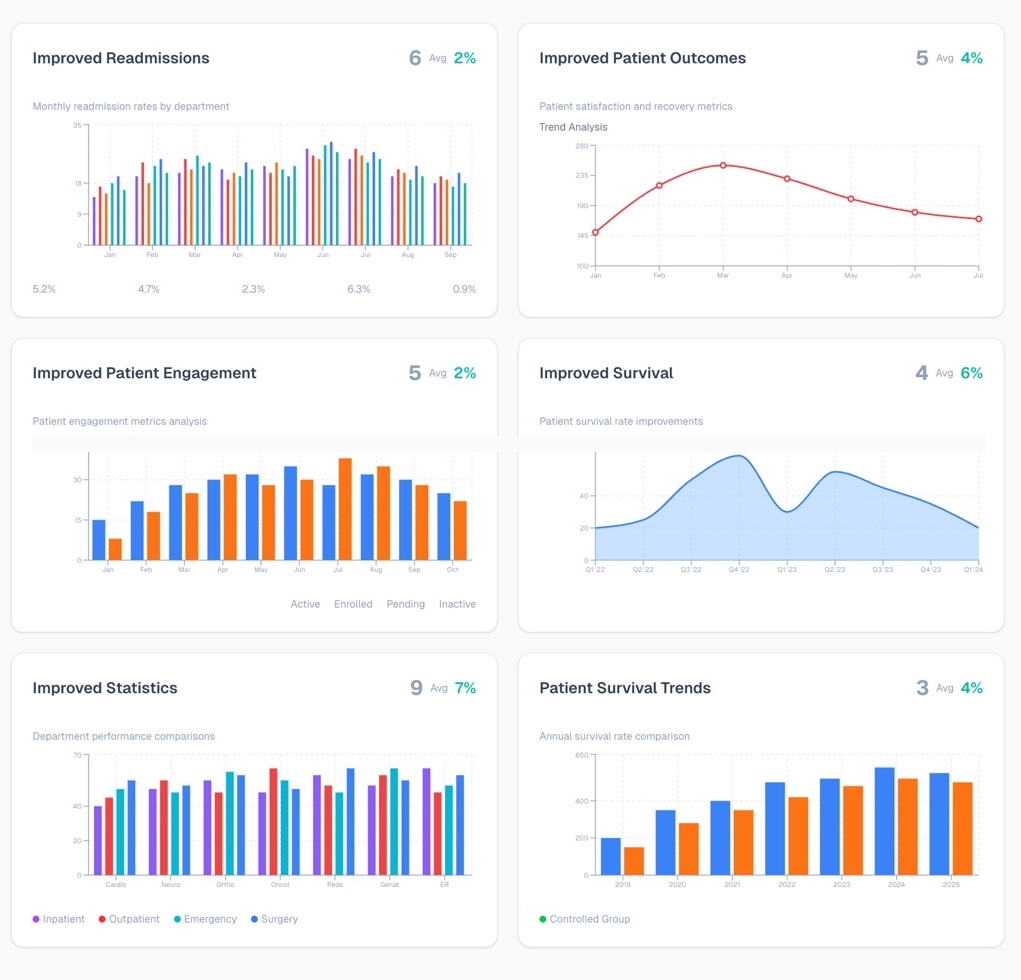Click the 7% average on Improved Statistics
Image resolution: width=1021 pixels, height=980 pixels.
(465, 688)
